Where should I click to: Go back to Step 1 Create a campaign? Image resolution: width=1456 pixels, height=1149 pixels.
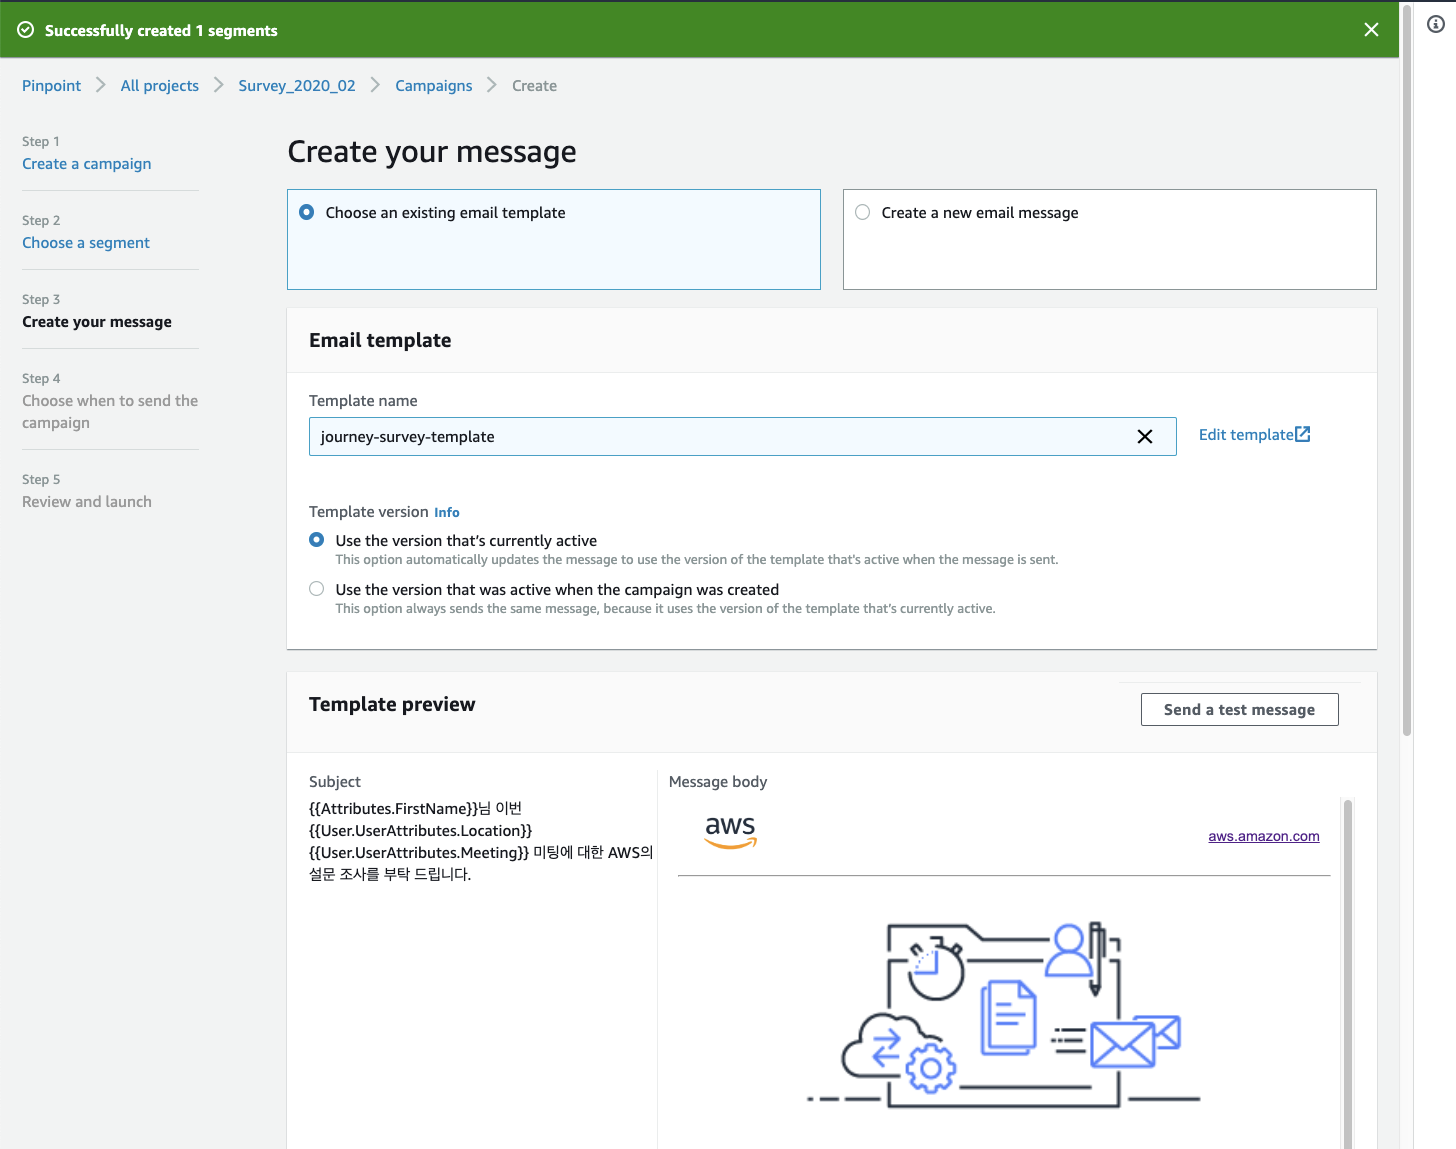(x=87, y=164)
